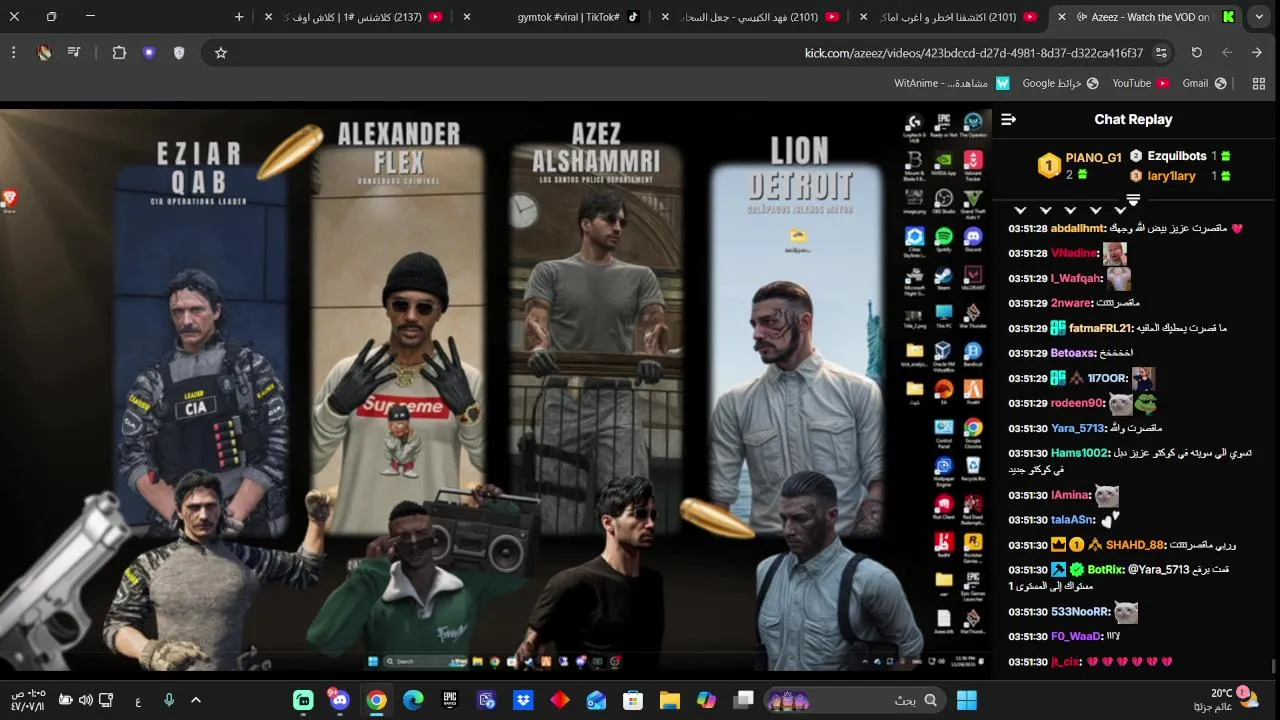Open lary1lary leaderboard entry
The height and width of the screenshot is (720, 1280).
point(1181,176)
